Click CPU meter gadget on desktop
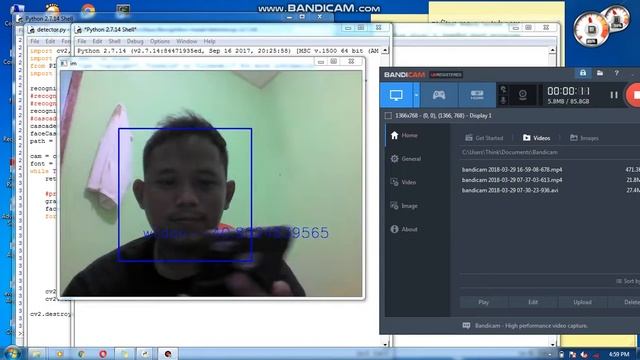 (591, 29)
